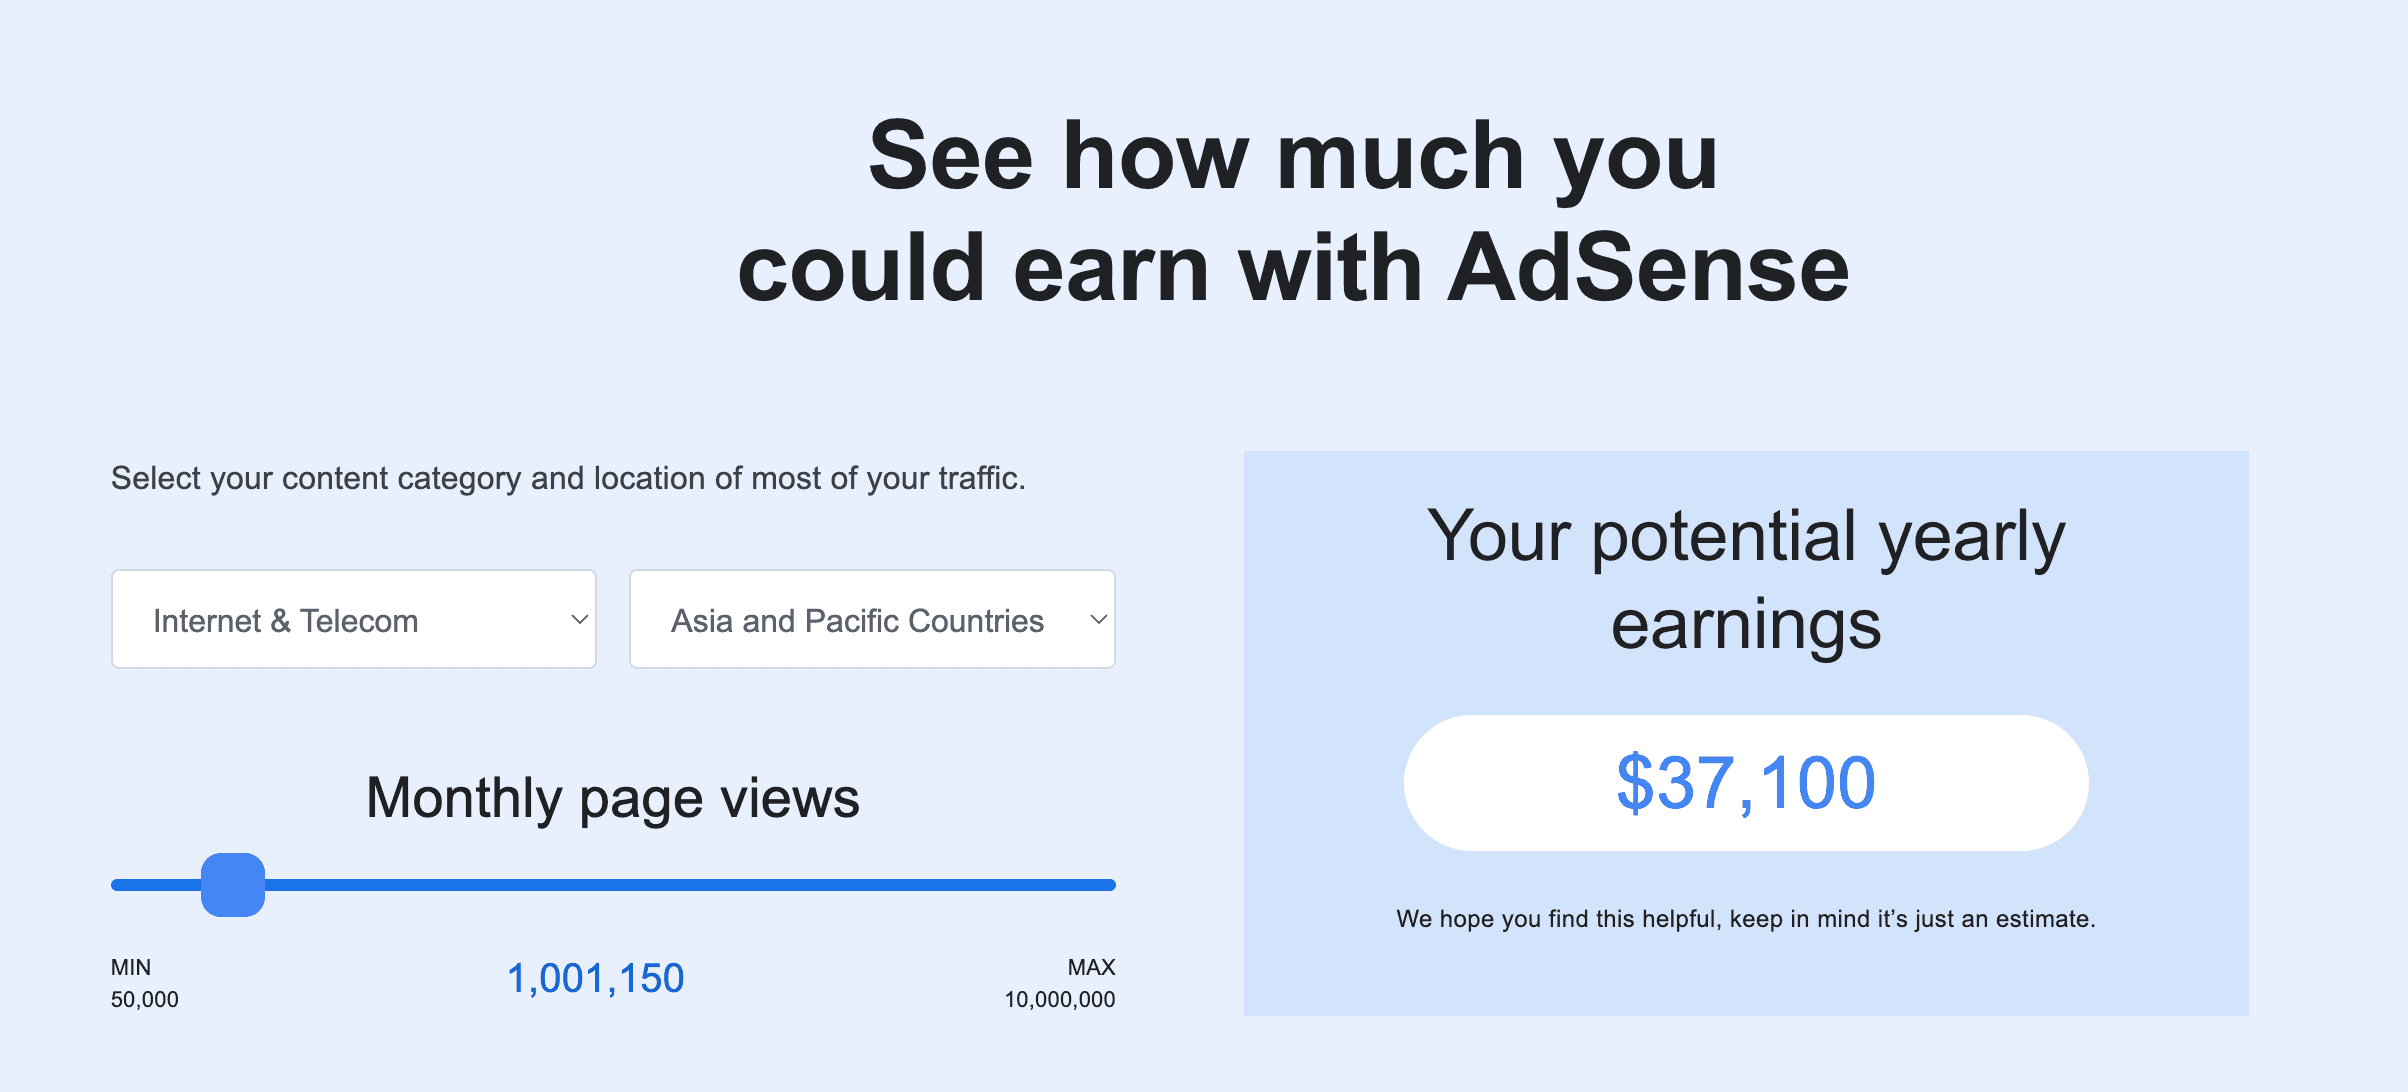
Task: Click the Monthly page views heading
Action: pos(613,797)
